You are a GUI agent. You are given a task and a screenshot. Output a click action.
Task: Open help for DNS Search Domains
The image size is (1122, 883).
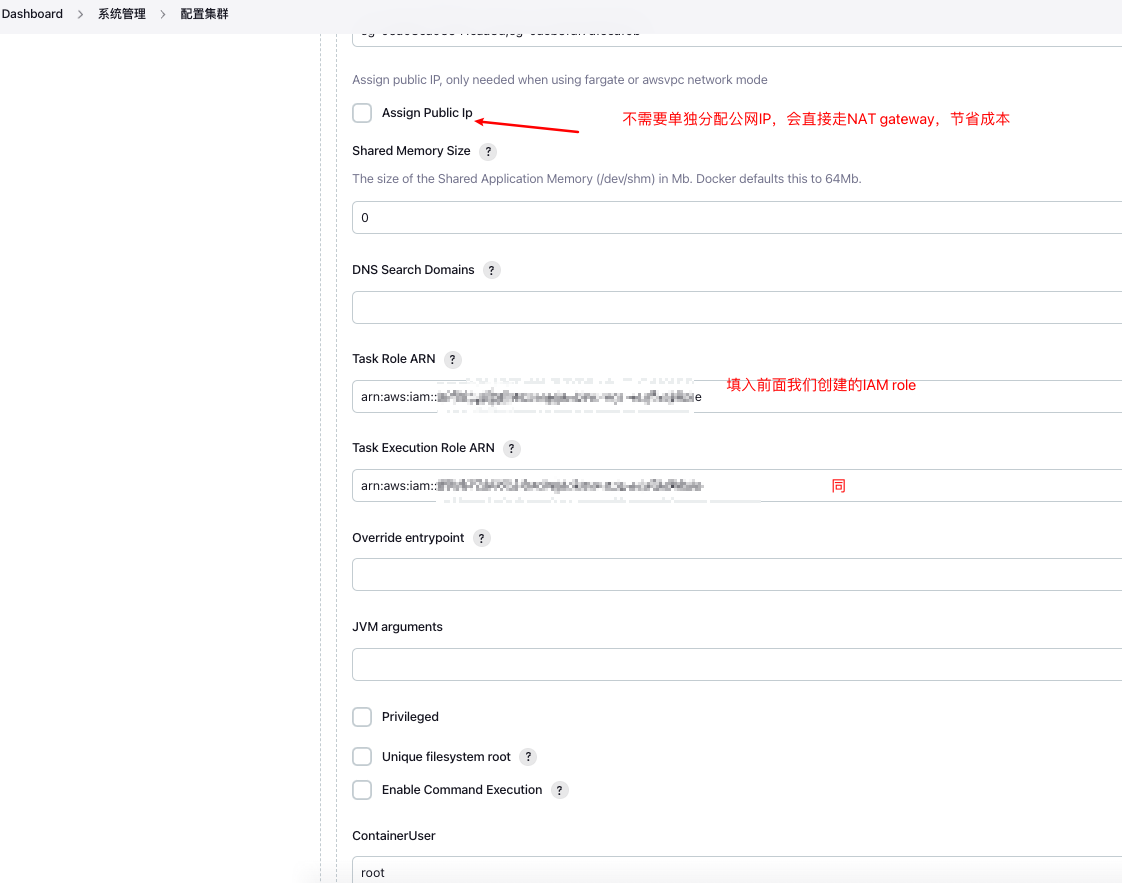click(491, 270)
